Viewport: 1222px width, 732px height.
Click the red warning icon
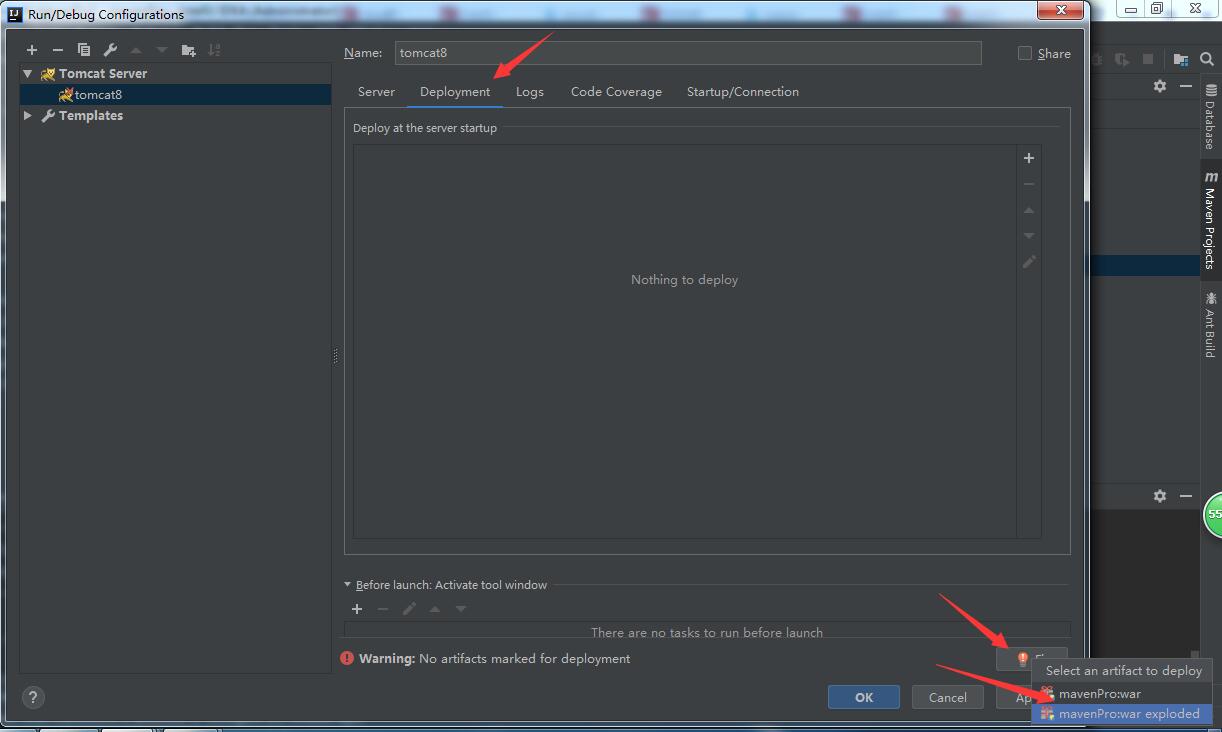[347, 658]
